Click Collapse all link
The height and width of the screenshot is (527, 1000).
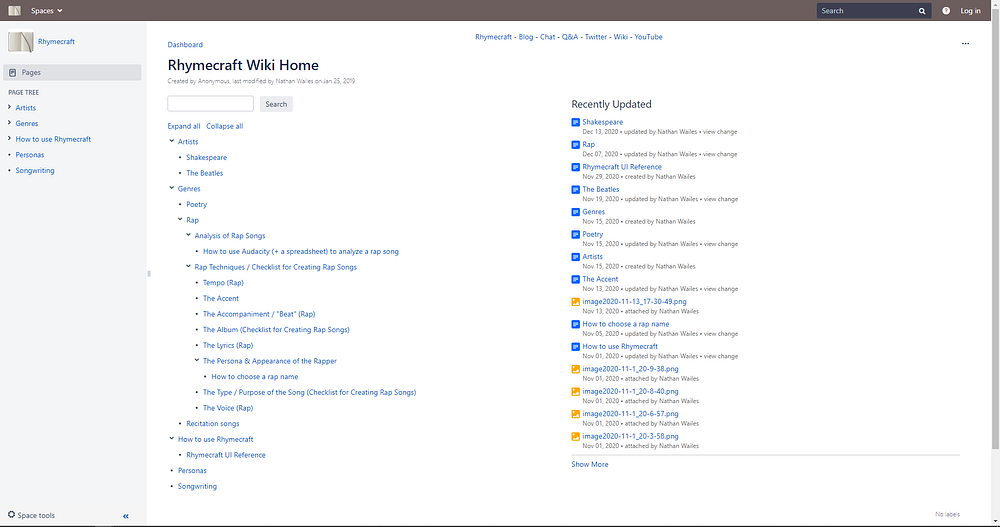coord(224,126)
